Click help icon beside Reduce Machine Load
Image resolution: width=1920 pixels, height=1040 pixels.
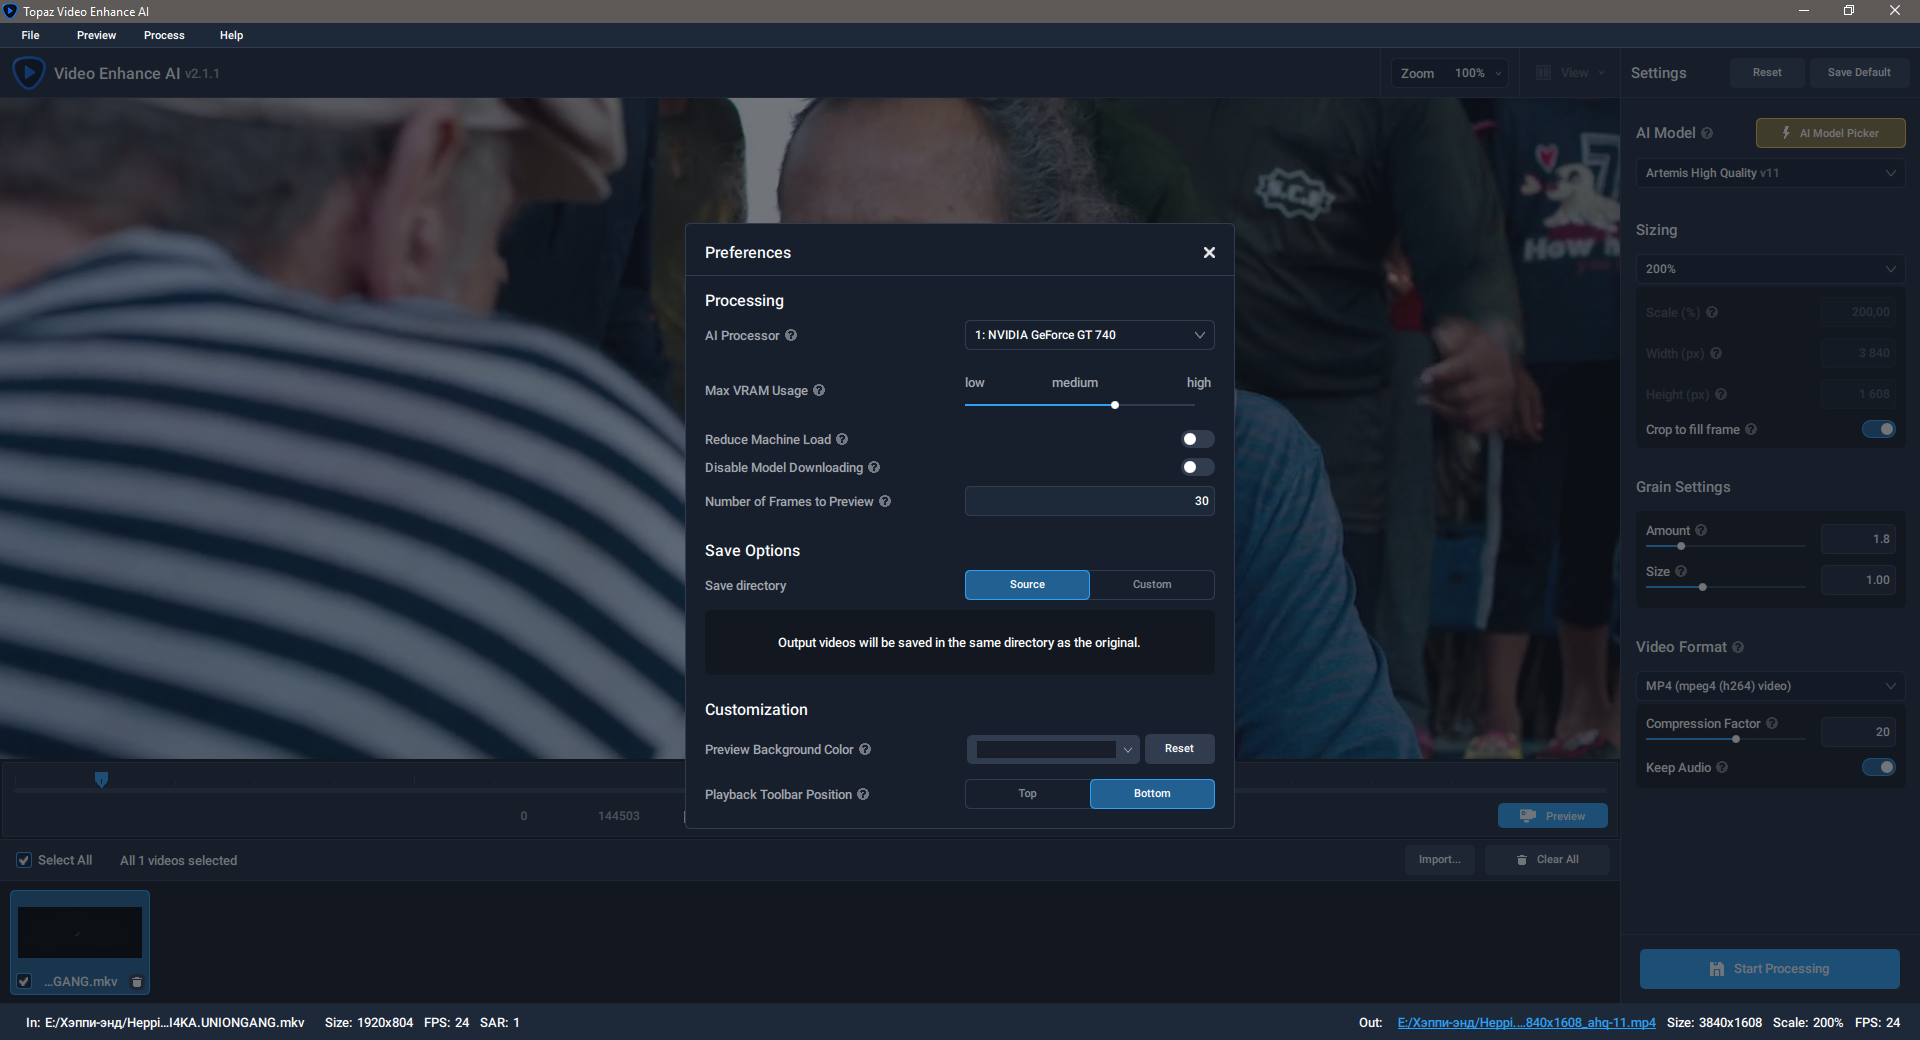click(842, 439)
